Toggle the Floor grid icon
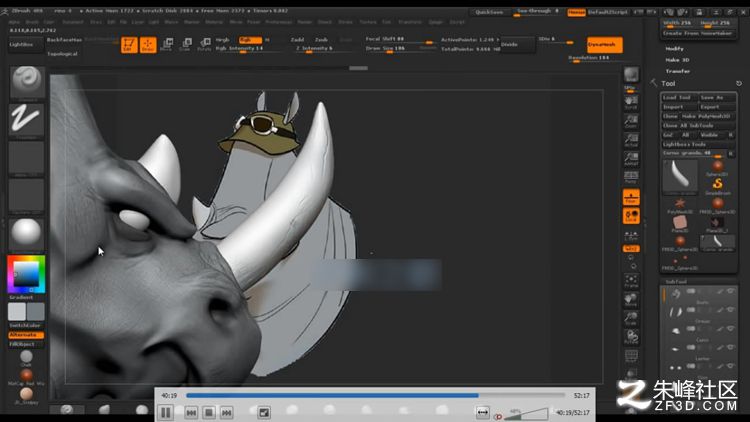Viewport: 750px width, 422px height. point(631,197)
